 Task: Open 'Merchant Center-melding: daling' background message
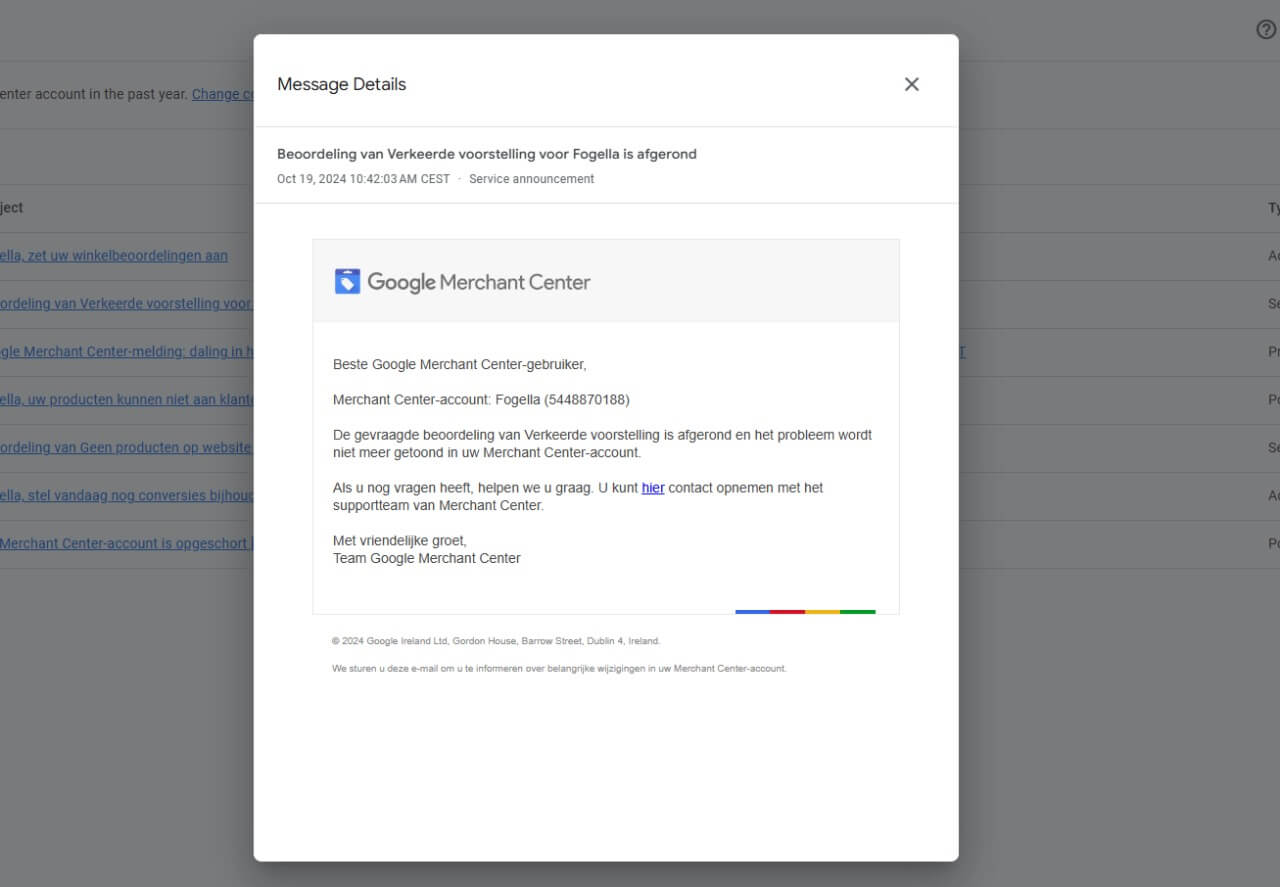126,352
